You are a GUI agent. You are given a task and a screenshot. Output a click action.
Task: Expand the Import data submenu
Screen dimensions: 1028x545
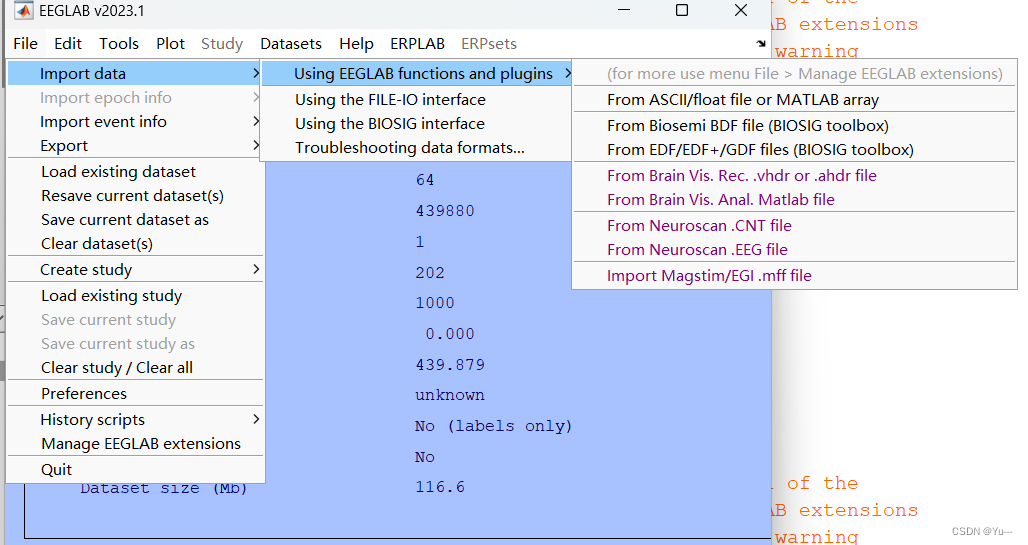pyautogui.click(x=134, y=73)
